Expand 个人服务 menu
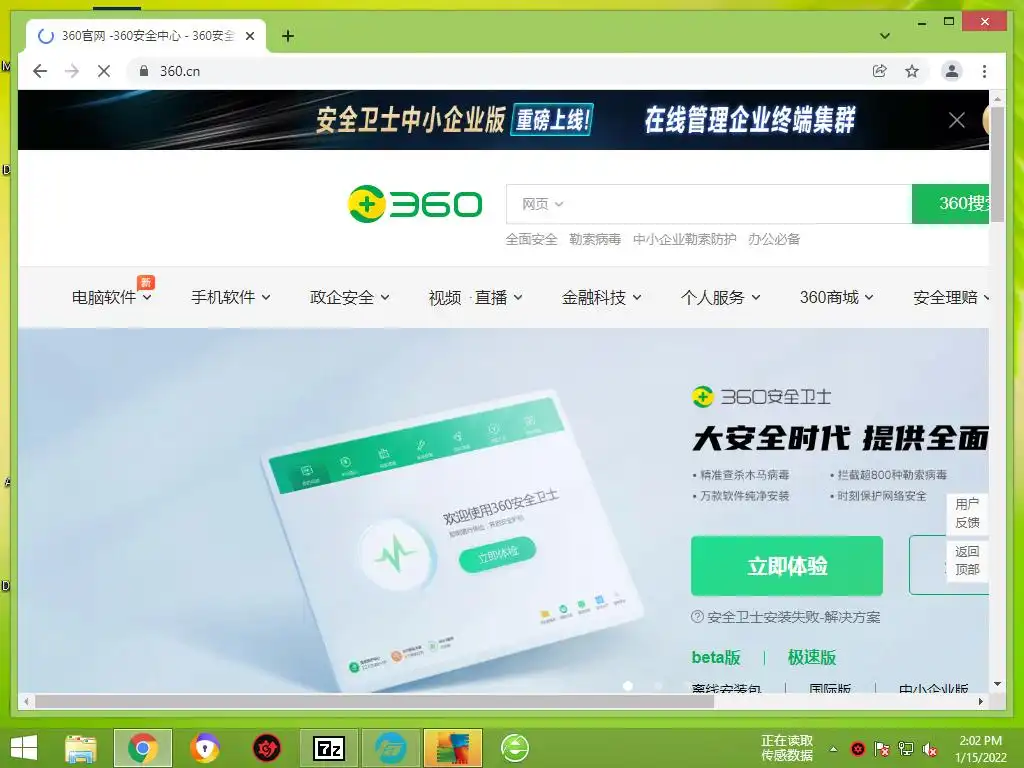Viewport: 1024px width, 768px height. pyautogui.click(x=720, y=297)
